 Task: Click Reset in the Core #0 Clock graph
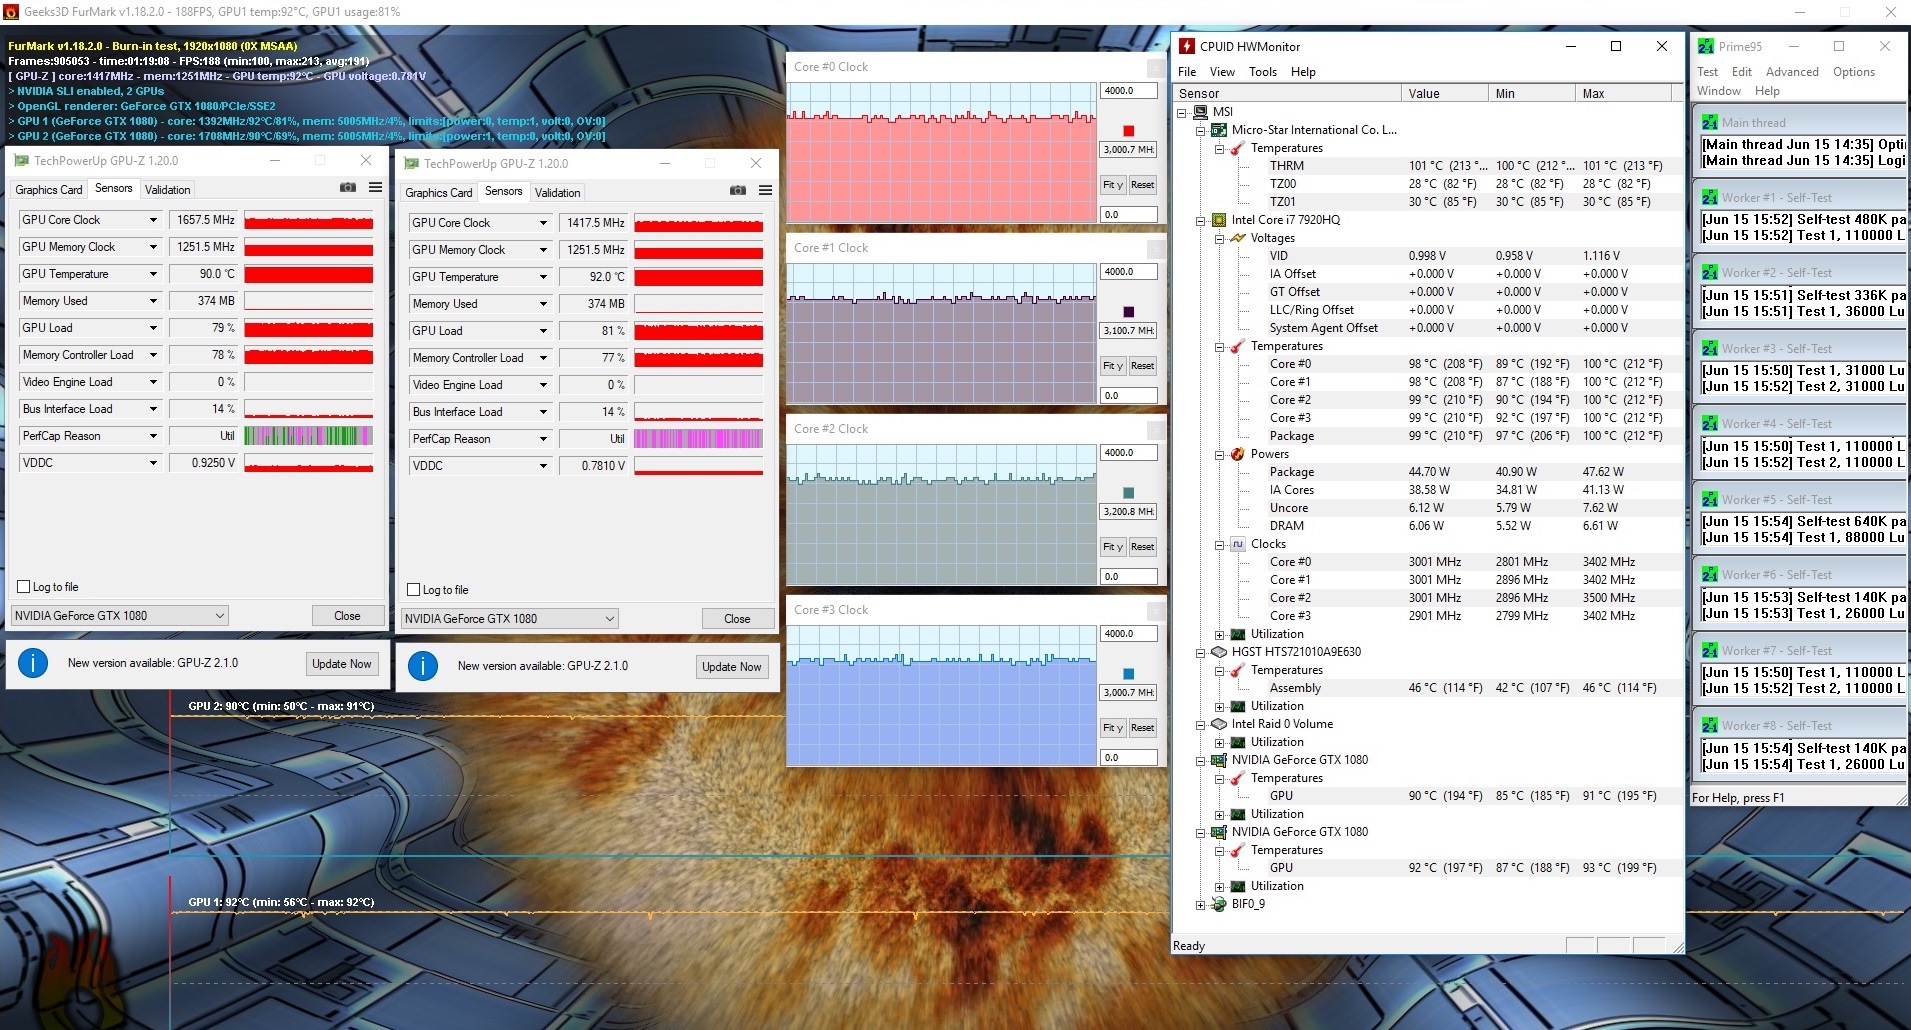pos(1142,185)
